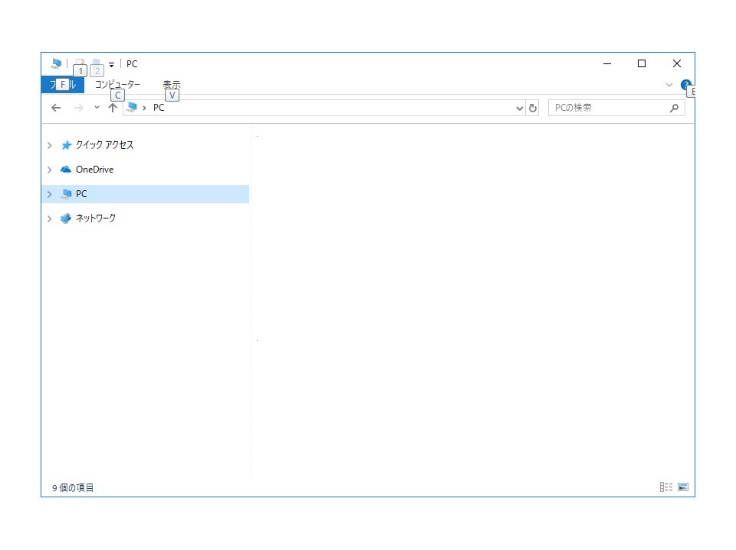Expand the ネットワーク node

point(49,219)
